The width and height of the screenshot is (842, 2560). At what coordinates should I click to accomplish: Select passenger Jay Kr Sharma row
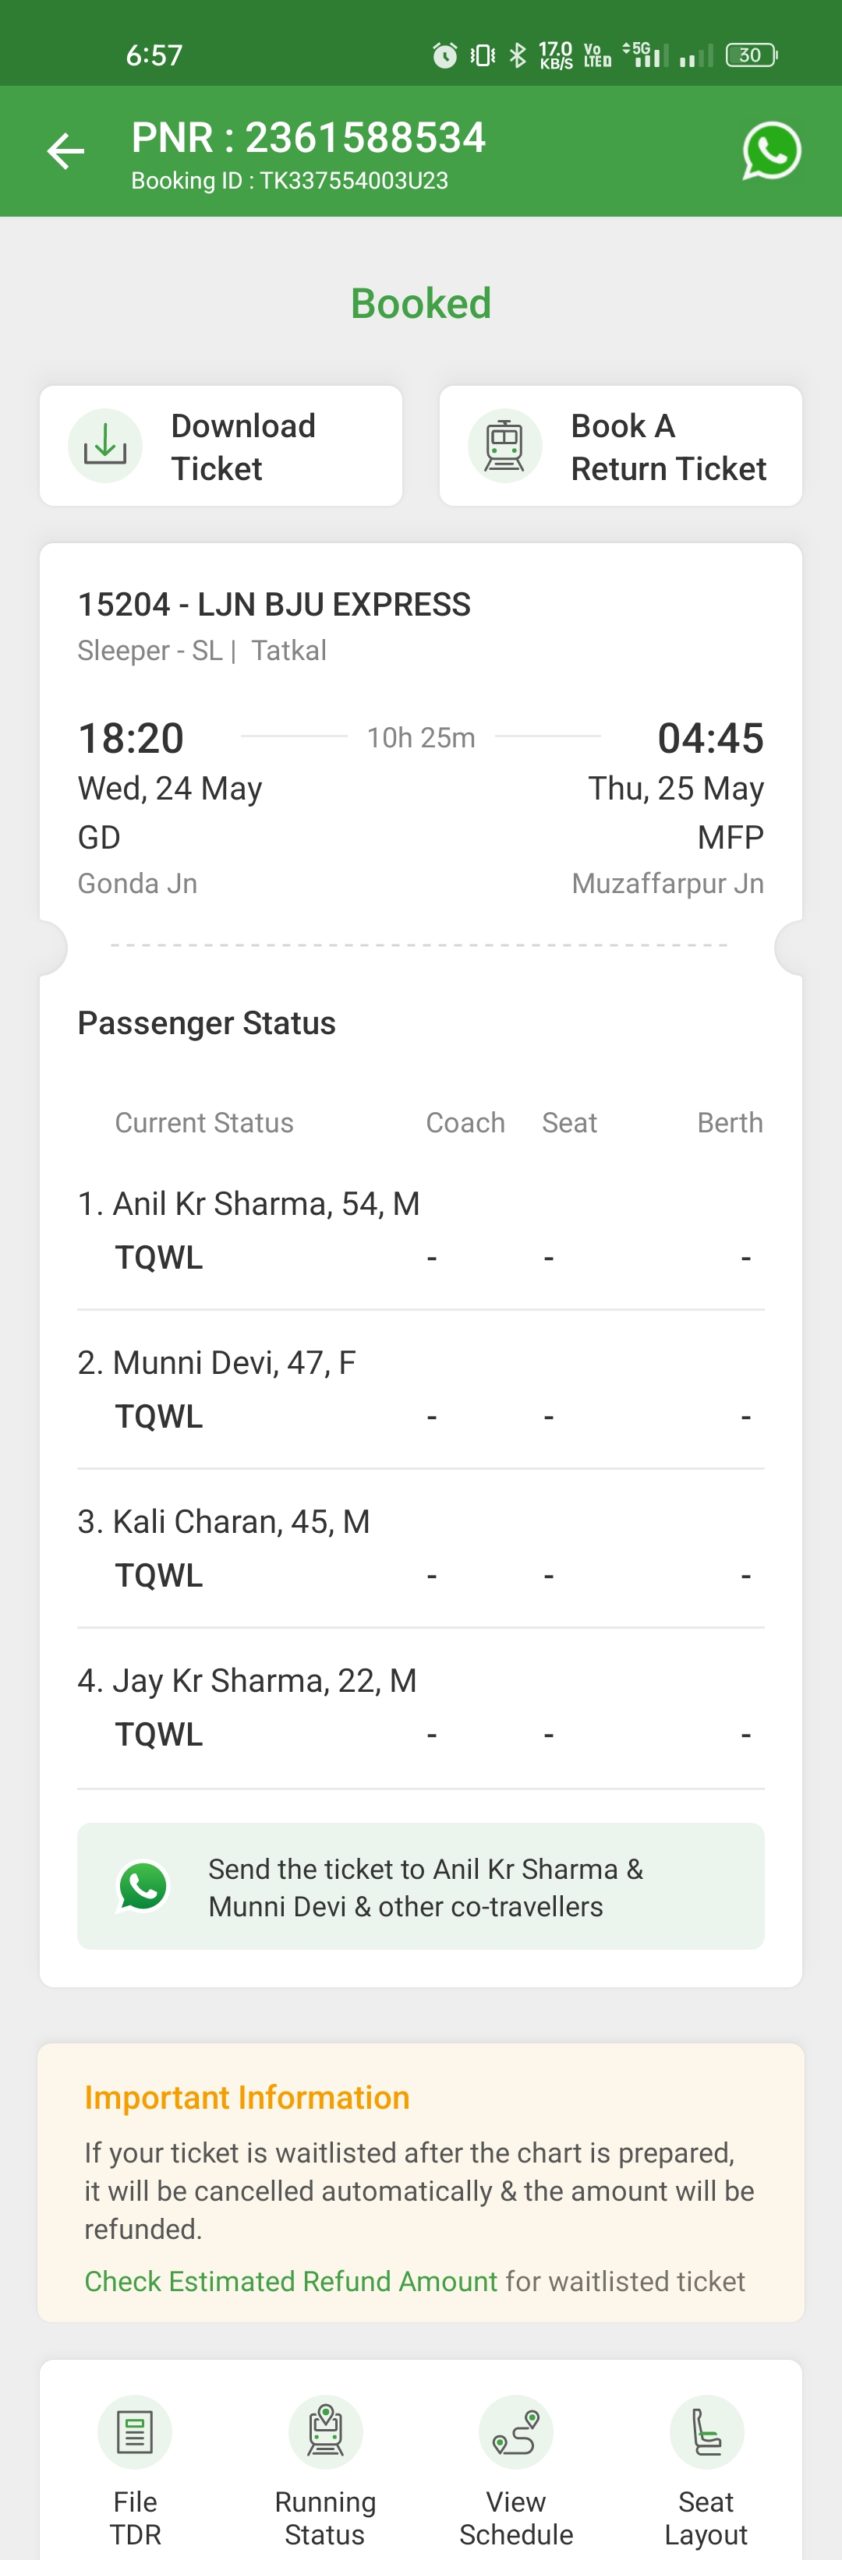tap(420, 1707)
